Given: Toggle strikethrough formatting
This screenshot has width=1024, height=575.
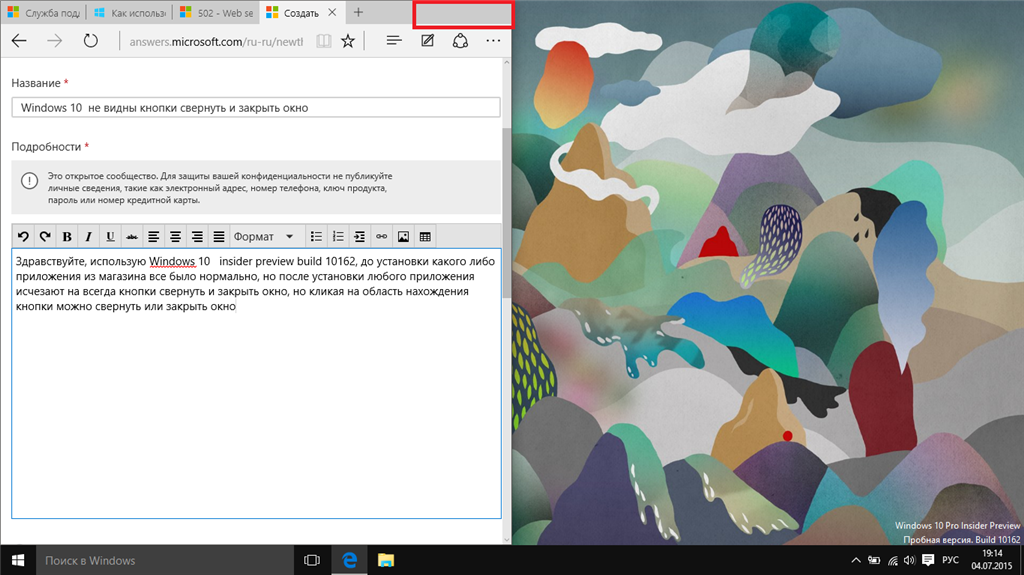Looking at the screenshot, I should [131, 237].
